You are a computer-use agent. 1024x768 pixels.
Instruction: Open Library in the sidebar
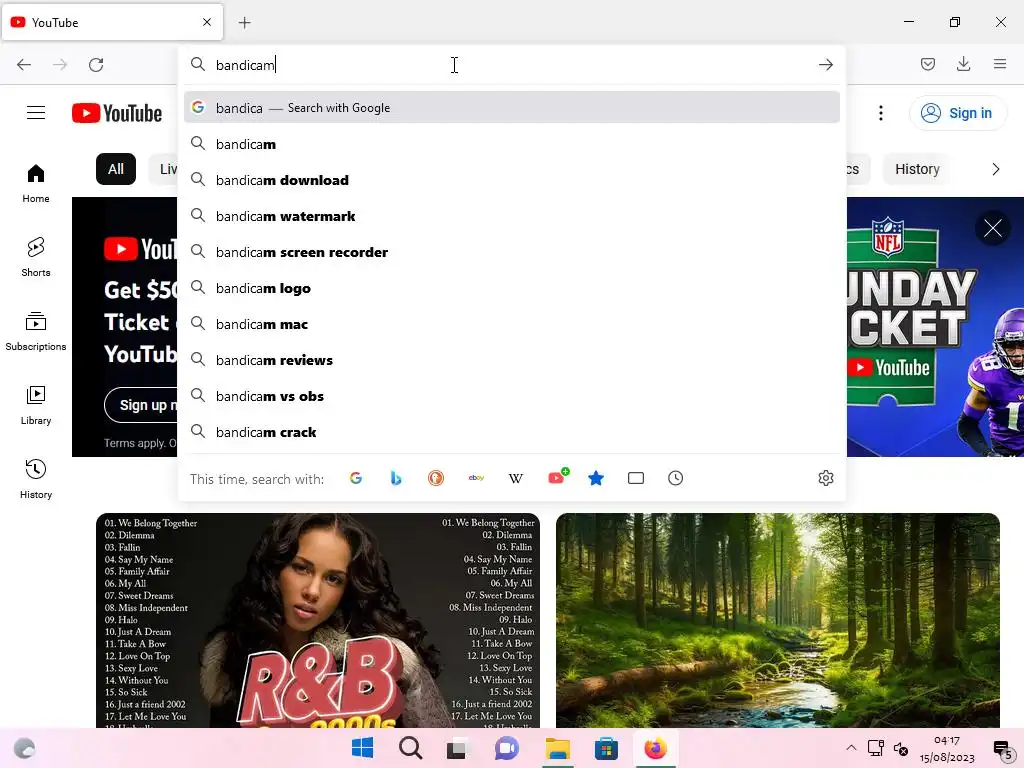click(x=36, y=406)
